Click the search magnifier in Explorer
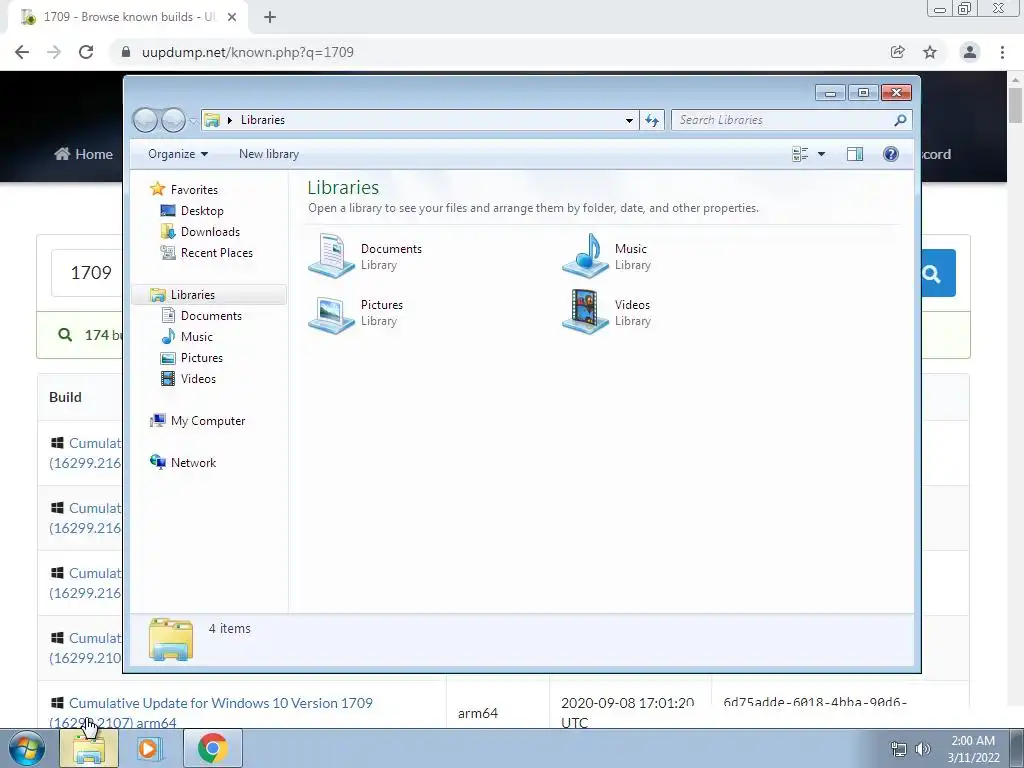 [901, 120]
